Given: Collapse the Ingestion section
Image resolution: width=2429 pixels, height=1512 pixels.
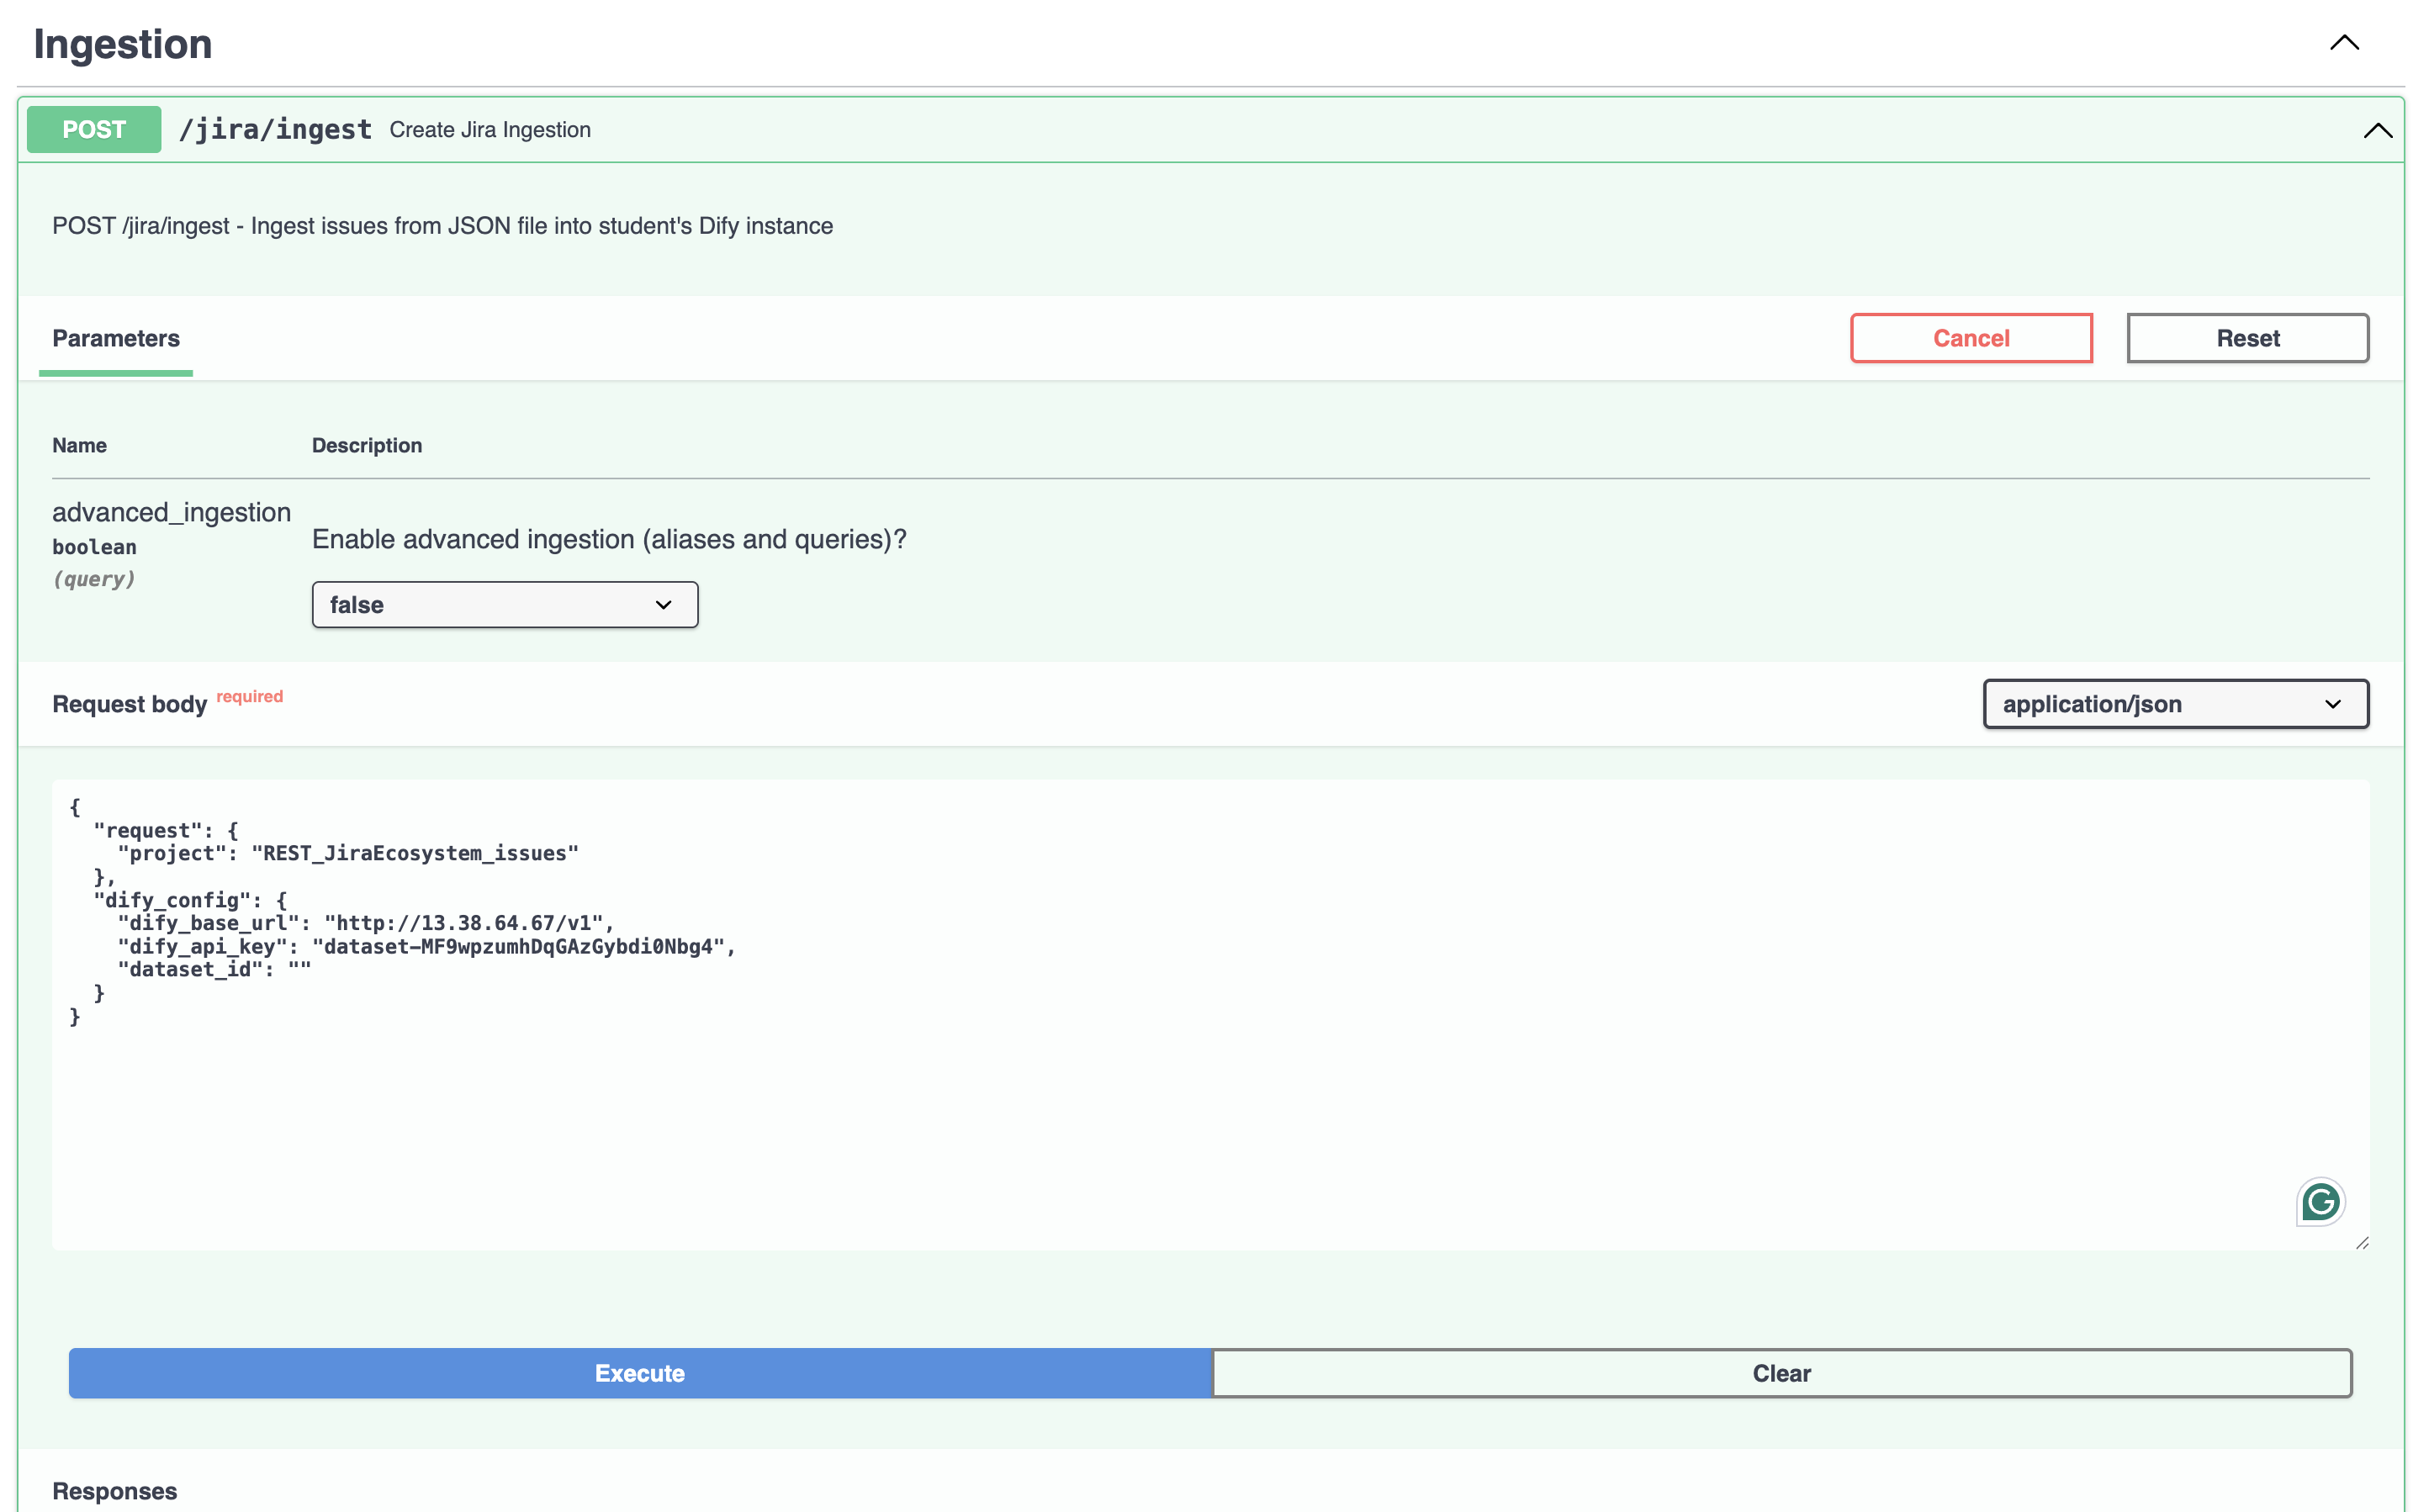Looking at the screenshot, I should (x=2344, y=42).
